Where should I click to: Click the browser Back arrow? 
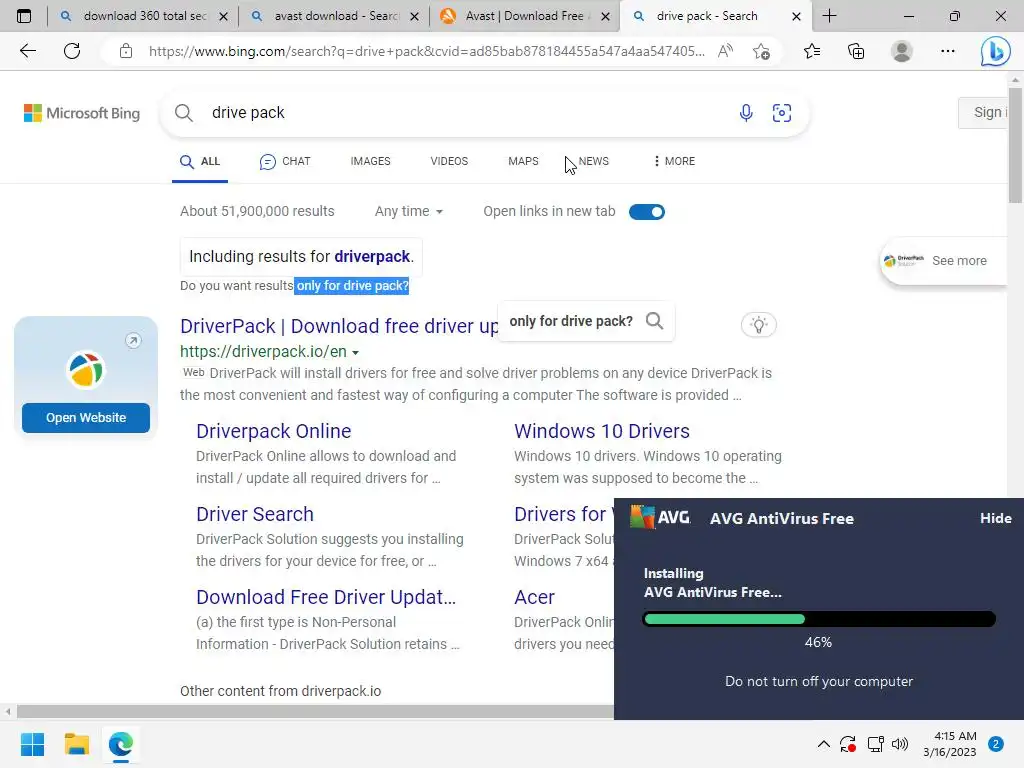pos(27,51)
